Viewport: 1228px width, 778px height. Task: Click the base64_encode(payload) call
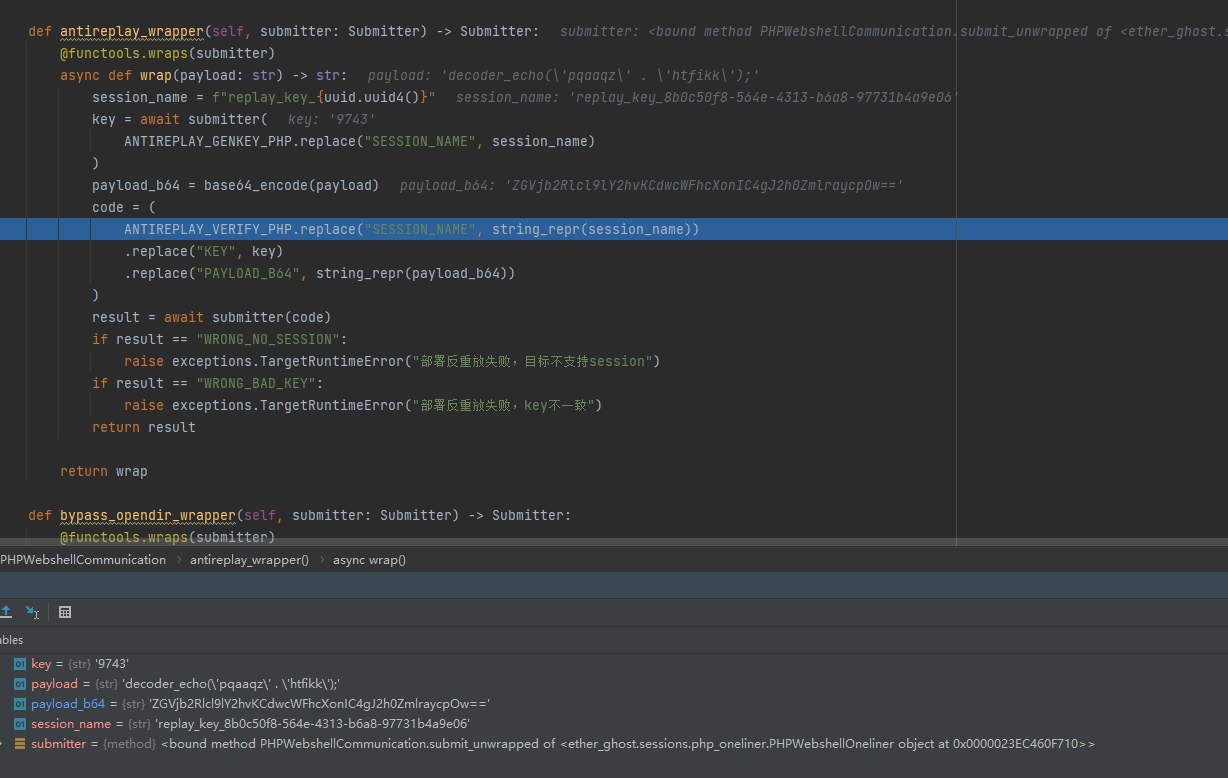291,185
